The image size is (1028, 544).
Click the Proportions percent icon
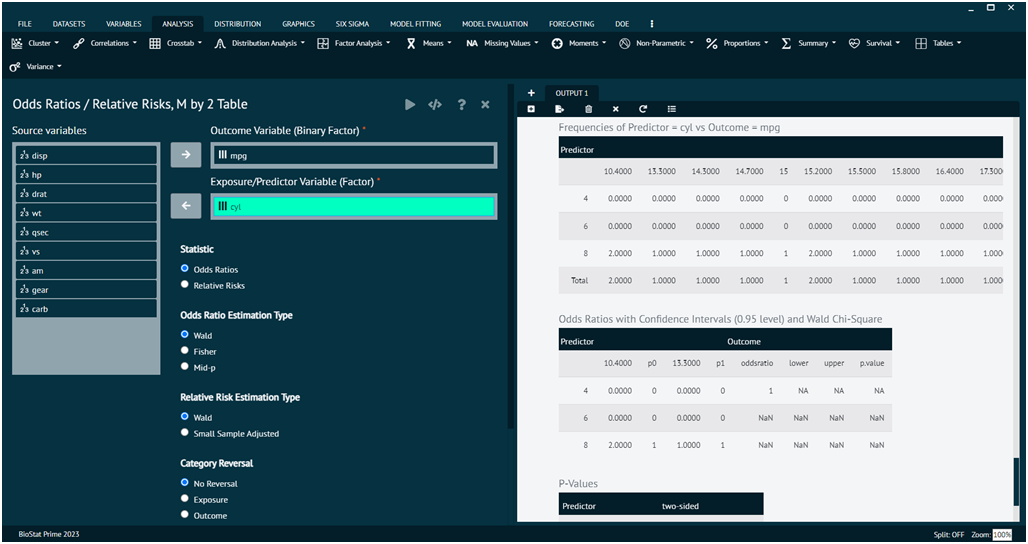tap(711, 43)
